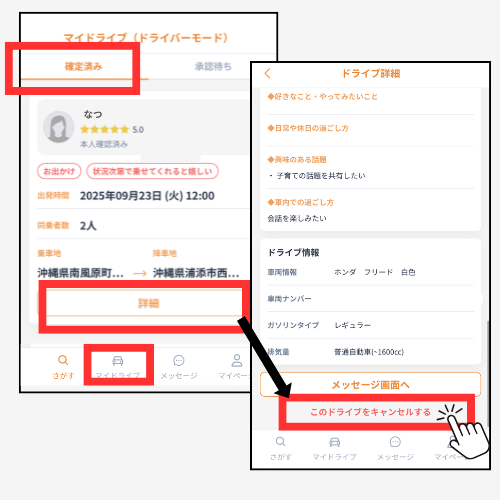This screenshot has width=500, height=500.
Task: Tap メッセージ icon in right screen navigation
Action: [395, 442]
